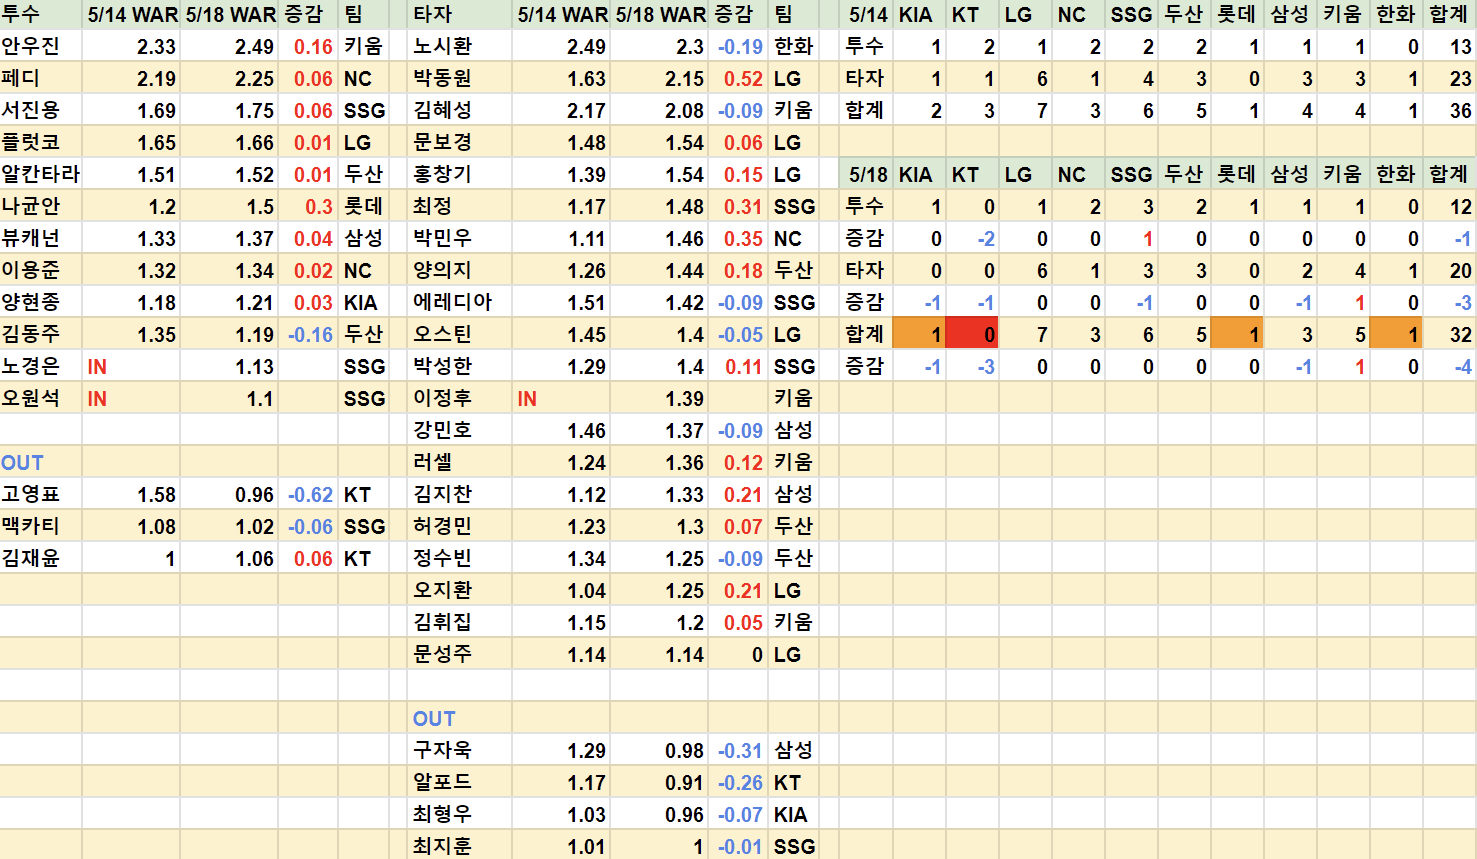Click the 문성주 name cell
The width and height of the screenshot is (1477, 859).
[442, 655]
